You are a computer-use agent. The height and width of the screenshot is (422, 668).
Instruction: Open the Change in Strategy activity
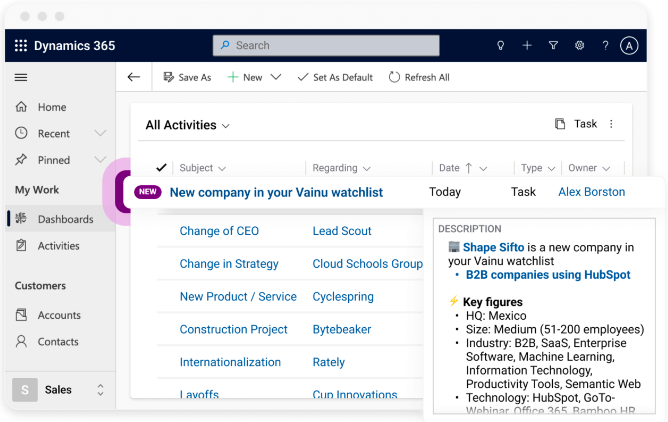coord(229,264)
